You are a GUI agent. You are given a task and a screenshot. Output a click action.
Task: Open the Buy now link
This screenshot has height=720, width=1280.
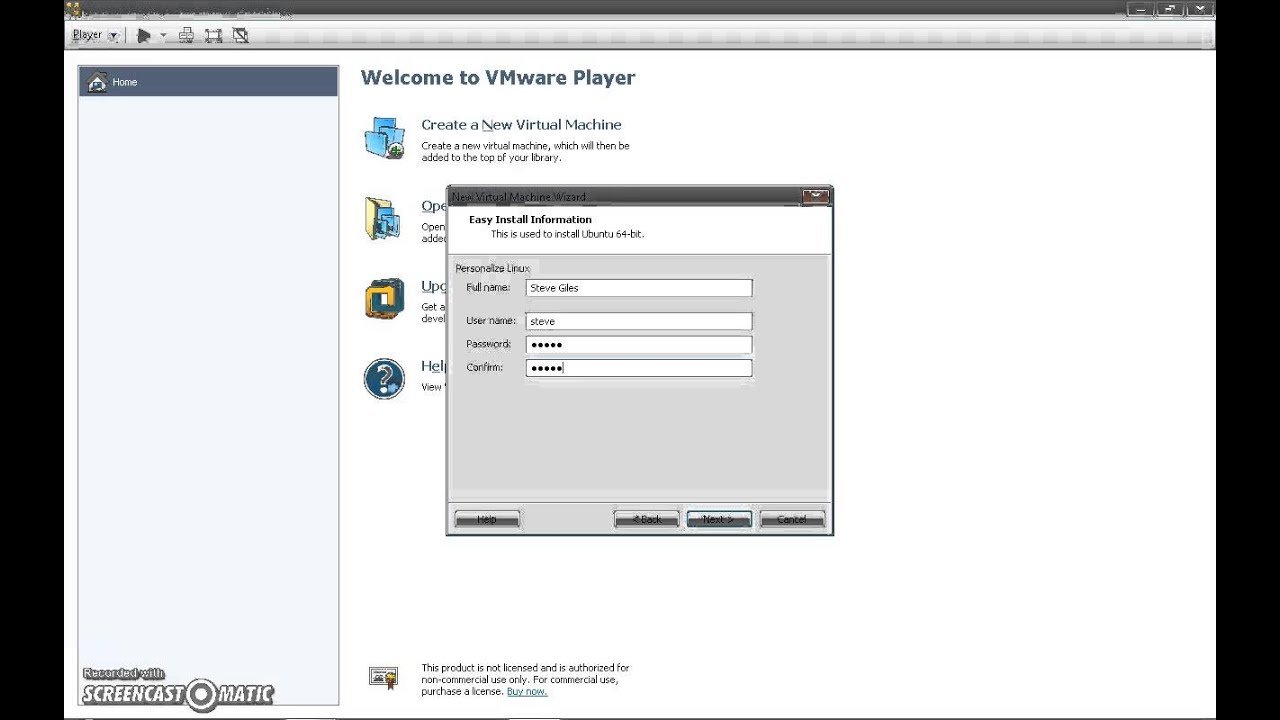pos(527,691)
